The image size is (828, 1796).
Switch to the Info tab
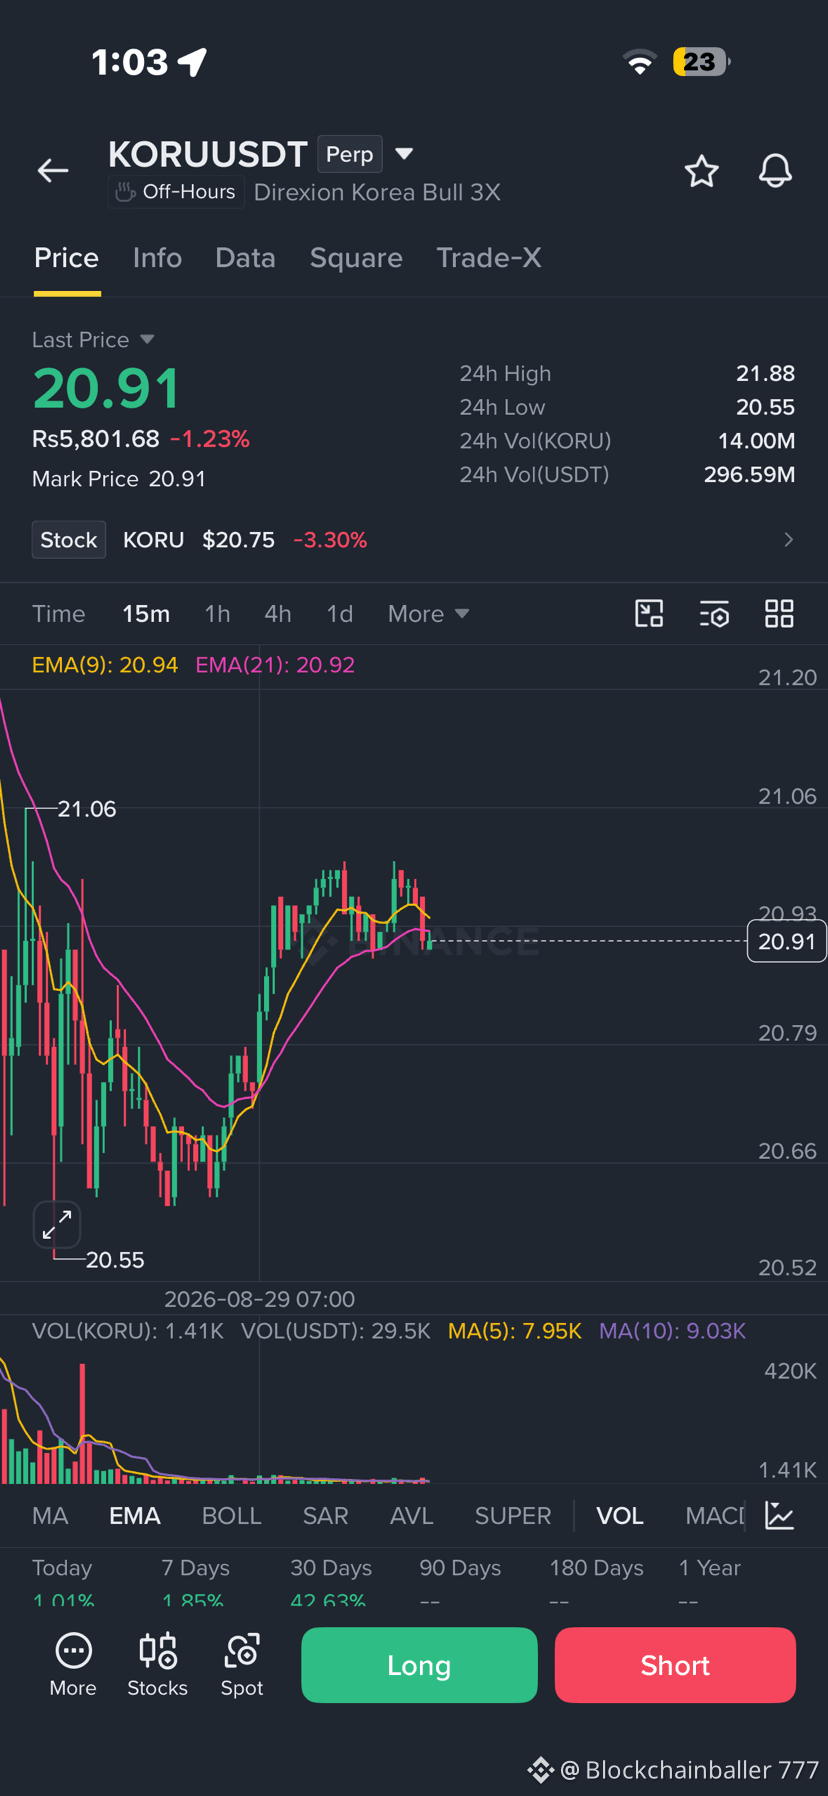click(158, 258)
